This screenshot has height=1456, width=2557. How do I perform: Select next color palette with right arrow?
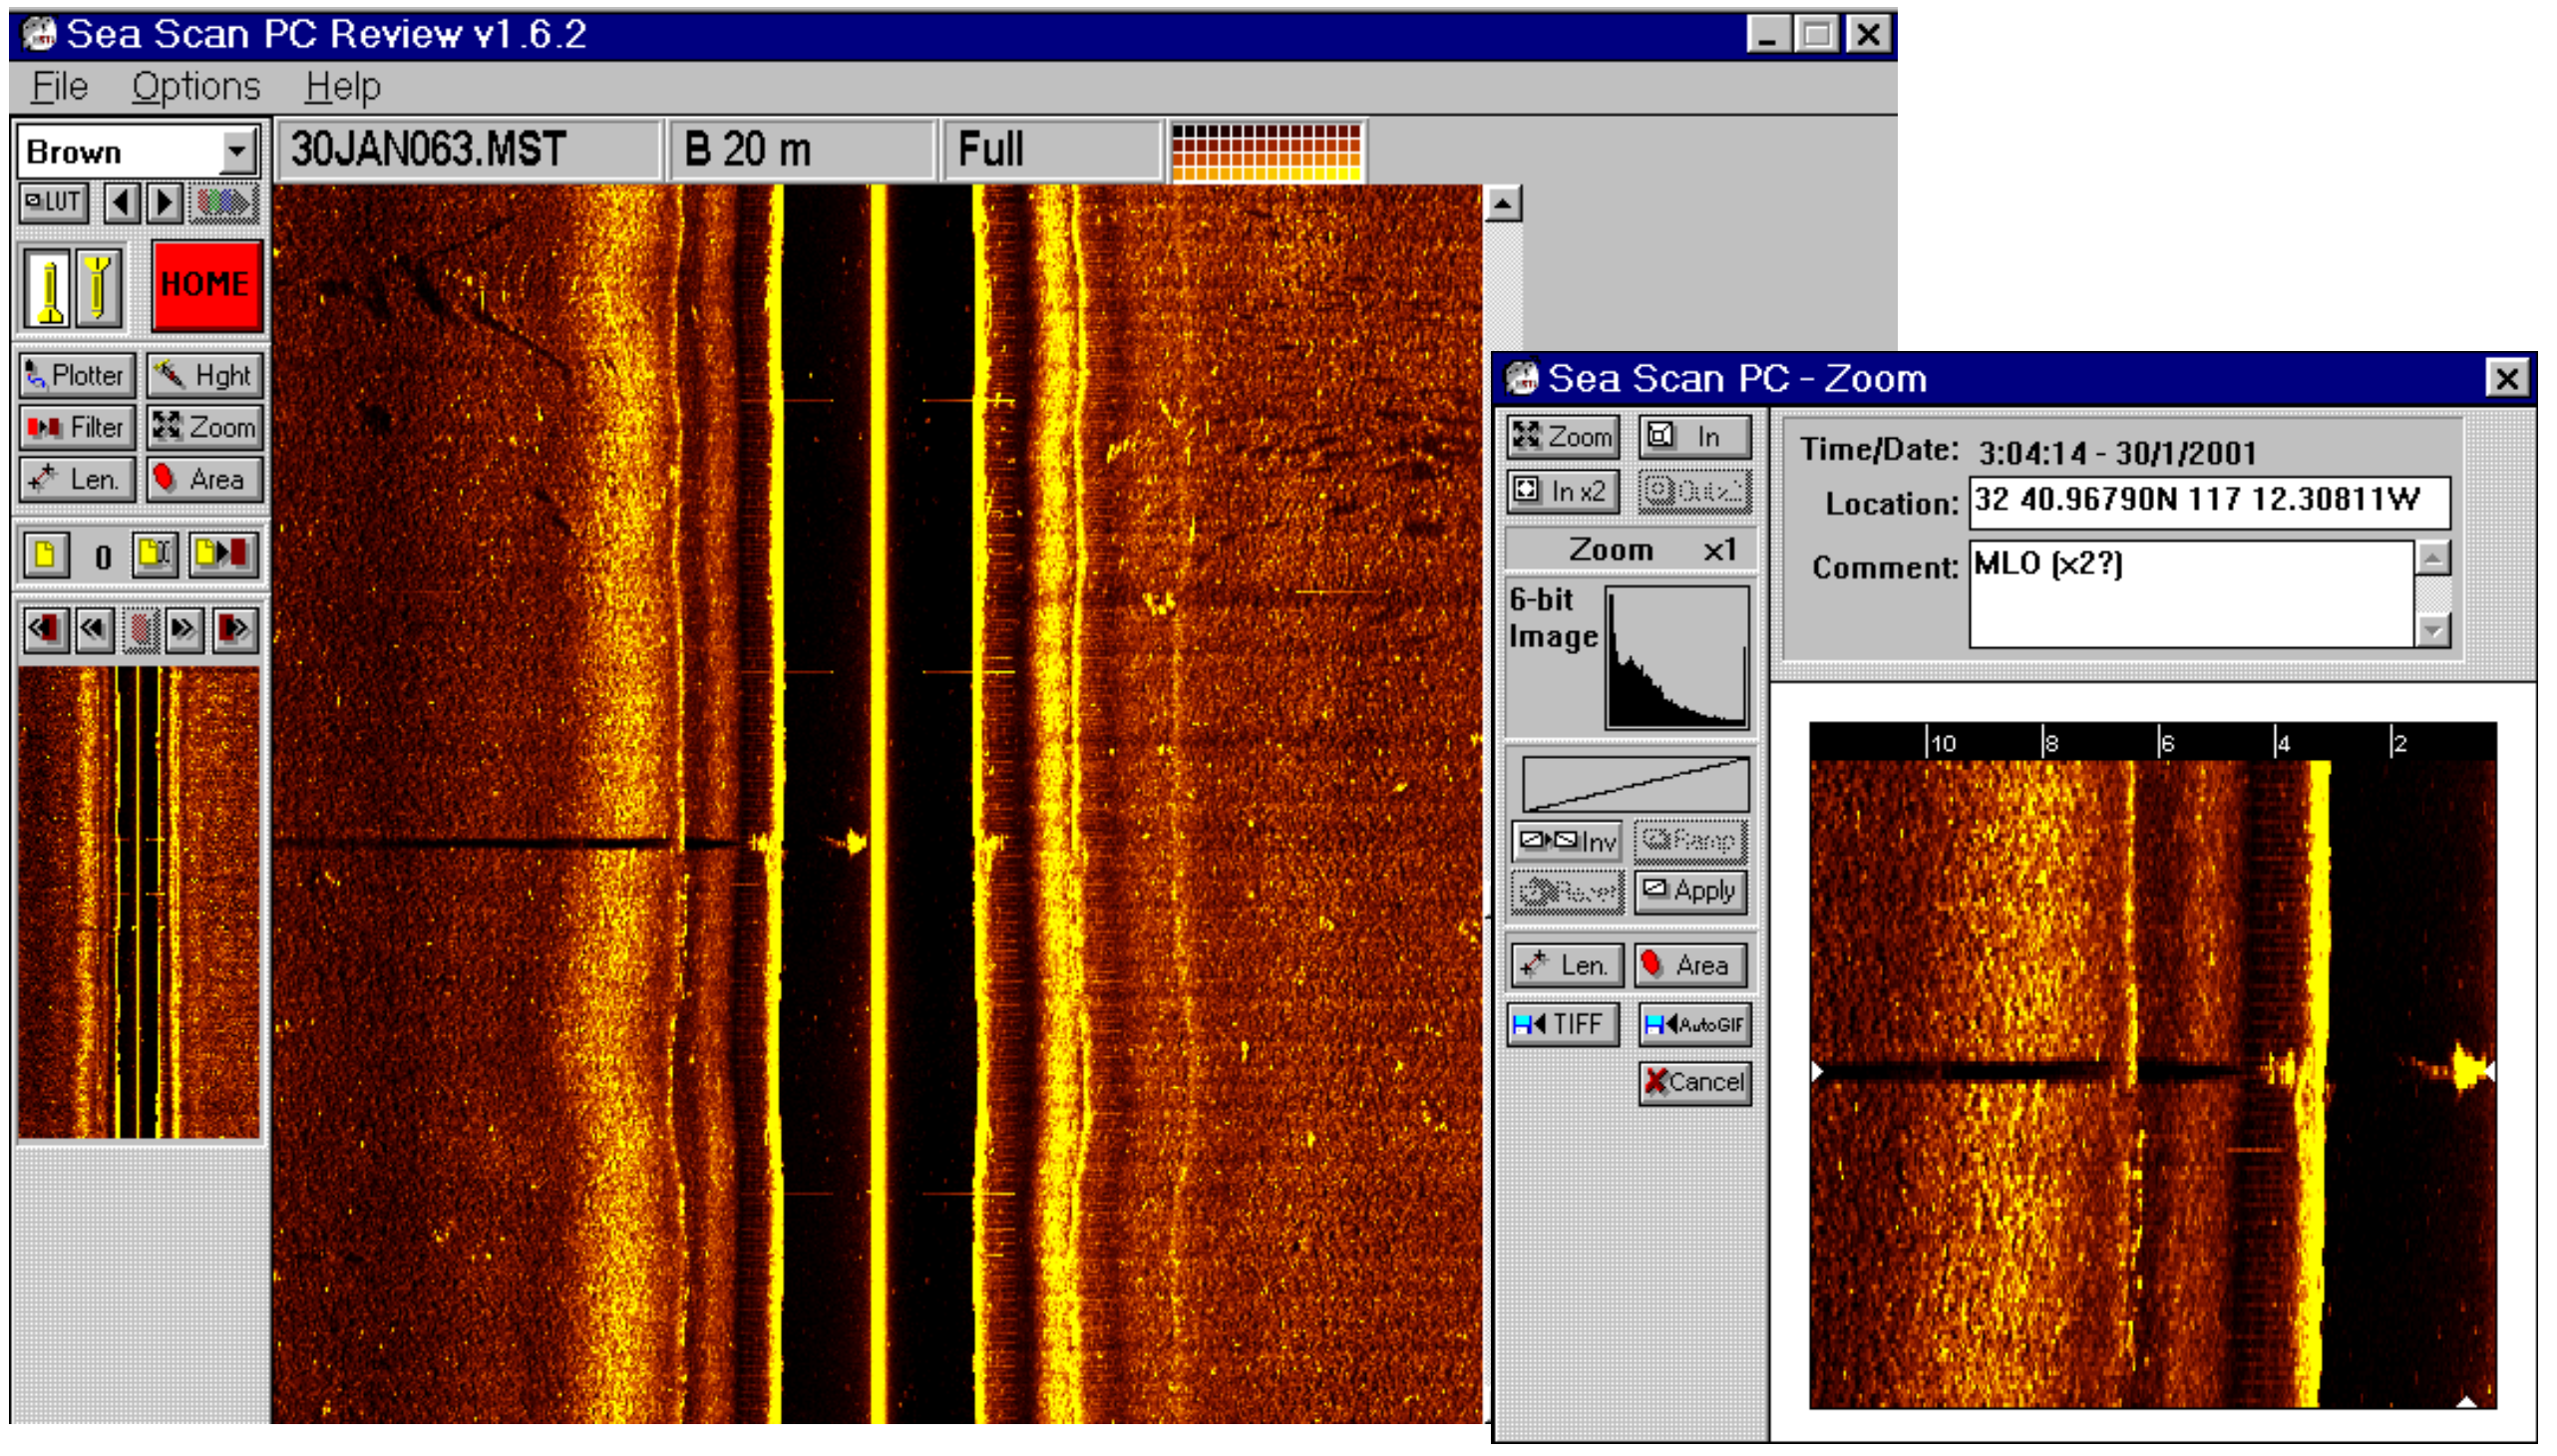(164, 203)
